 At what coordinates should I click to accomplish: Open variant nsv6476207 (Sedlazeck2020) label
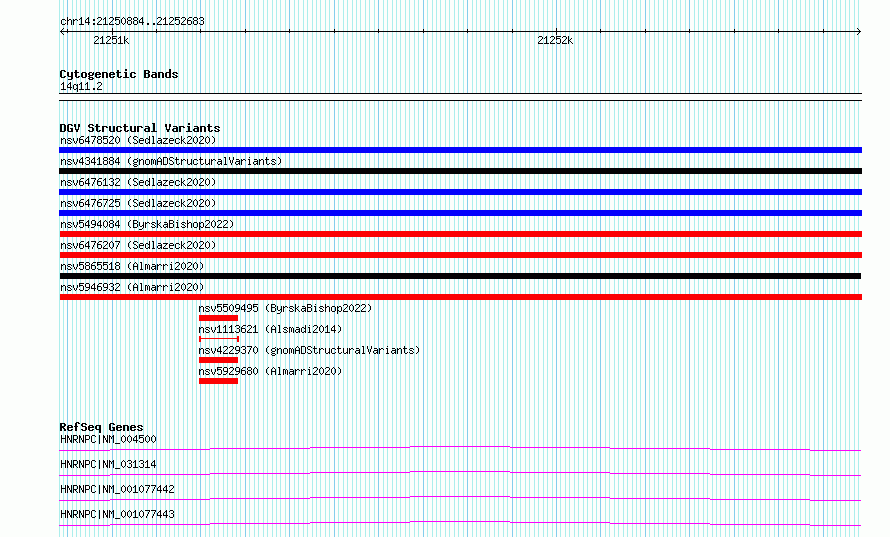[138, 245]
